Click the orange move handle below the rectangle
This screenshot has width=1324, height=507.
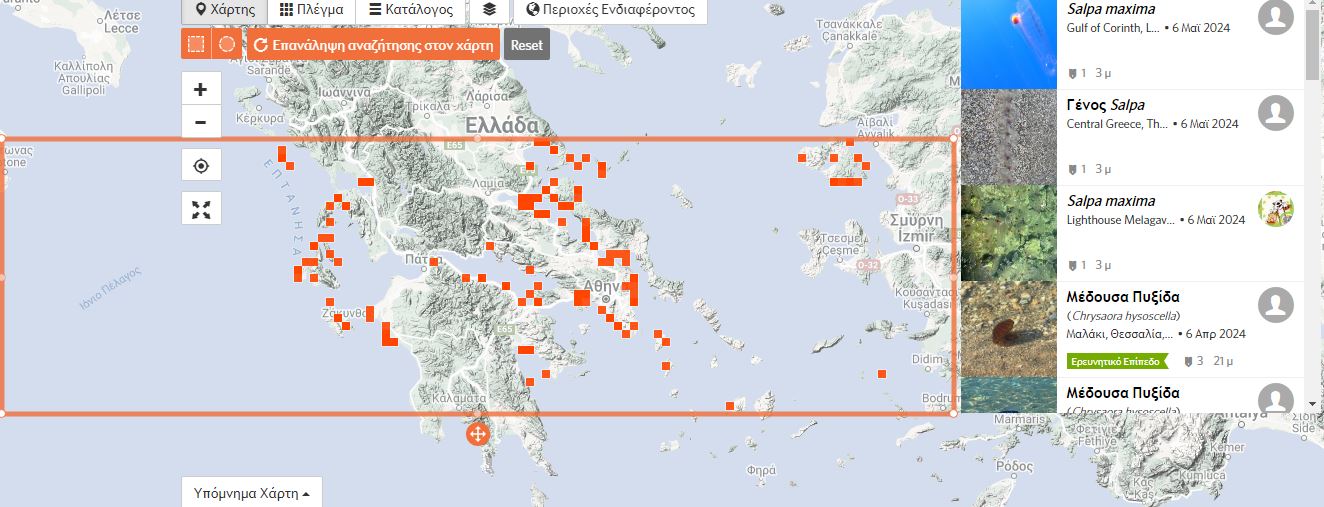[477, 434]
